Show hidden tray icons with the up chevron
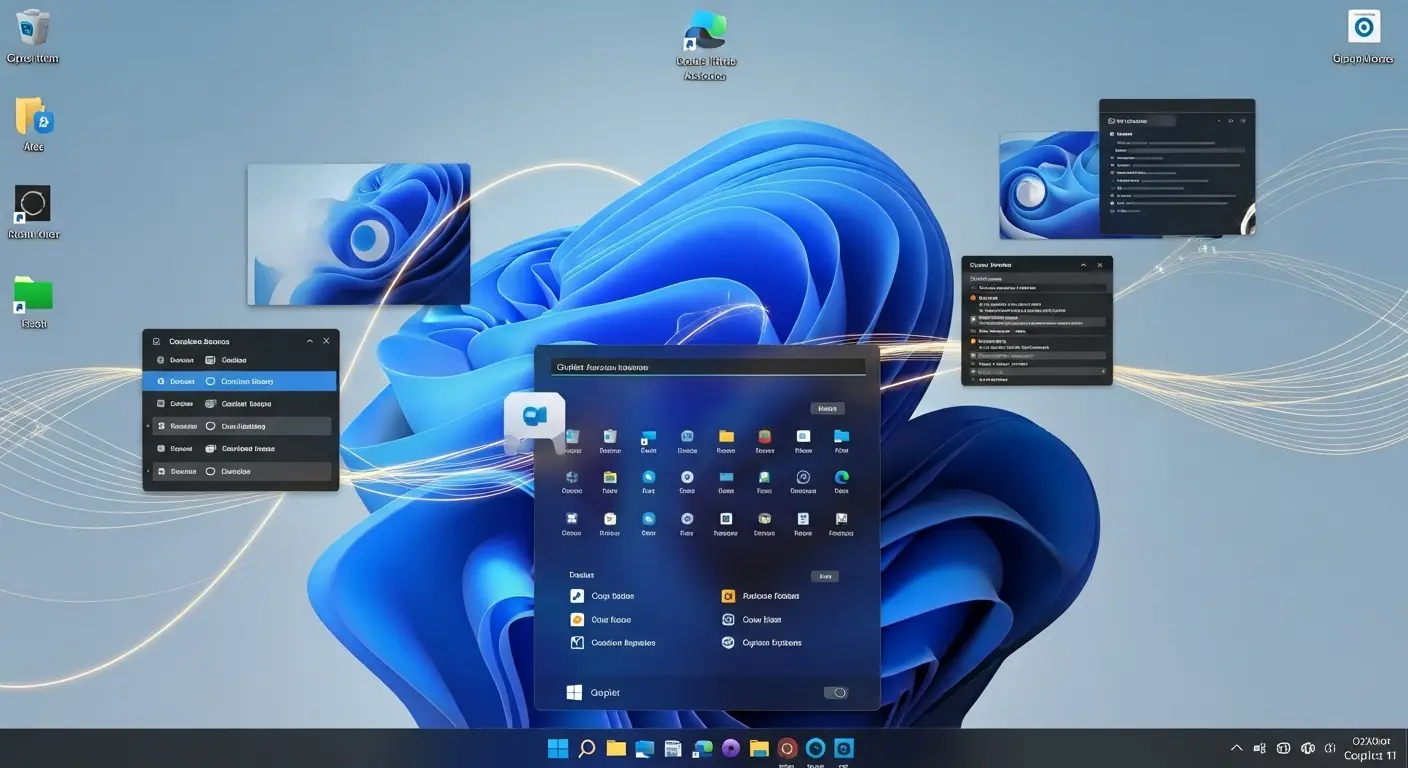This screenshot has height=768, width=1408. point(1237,748)
